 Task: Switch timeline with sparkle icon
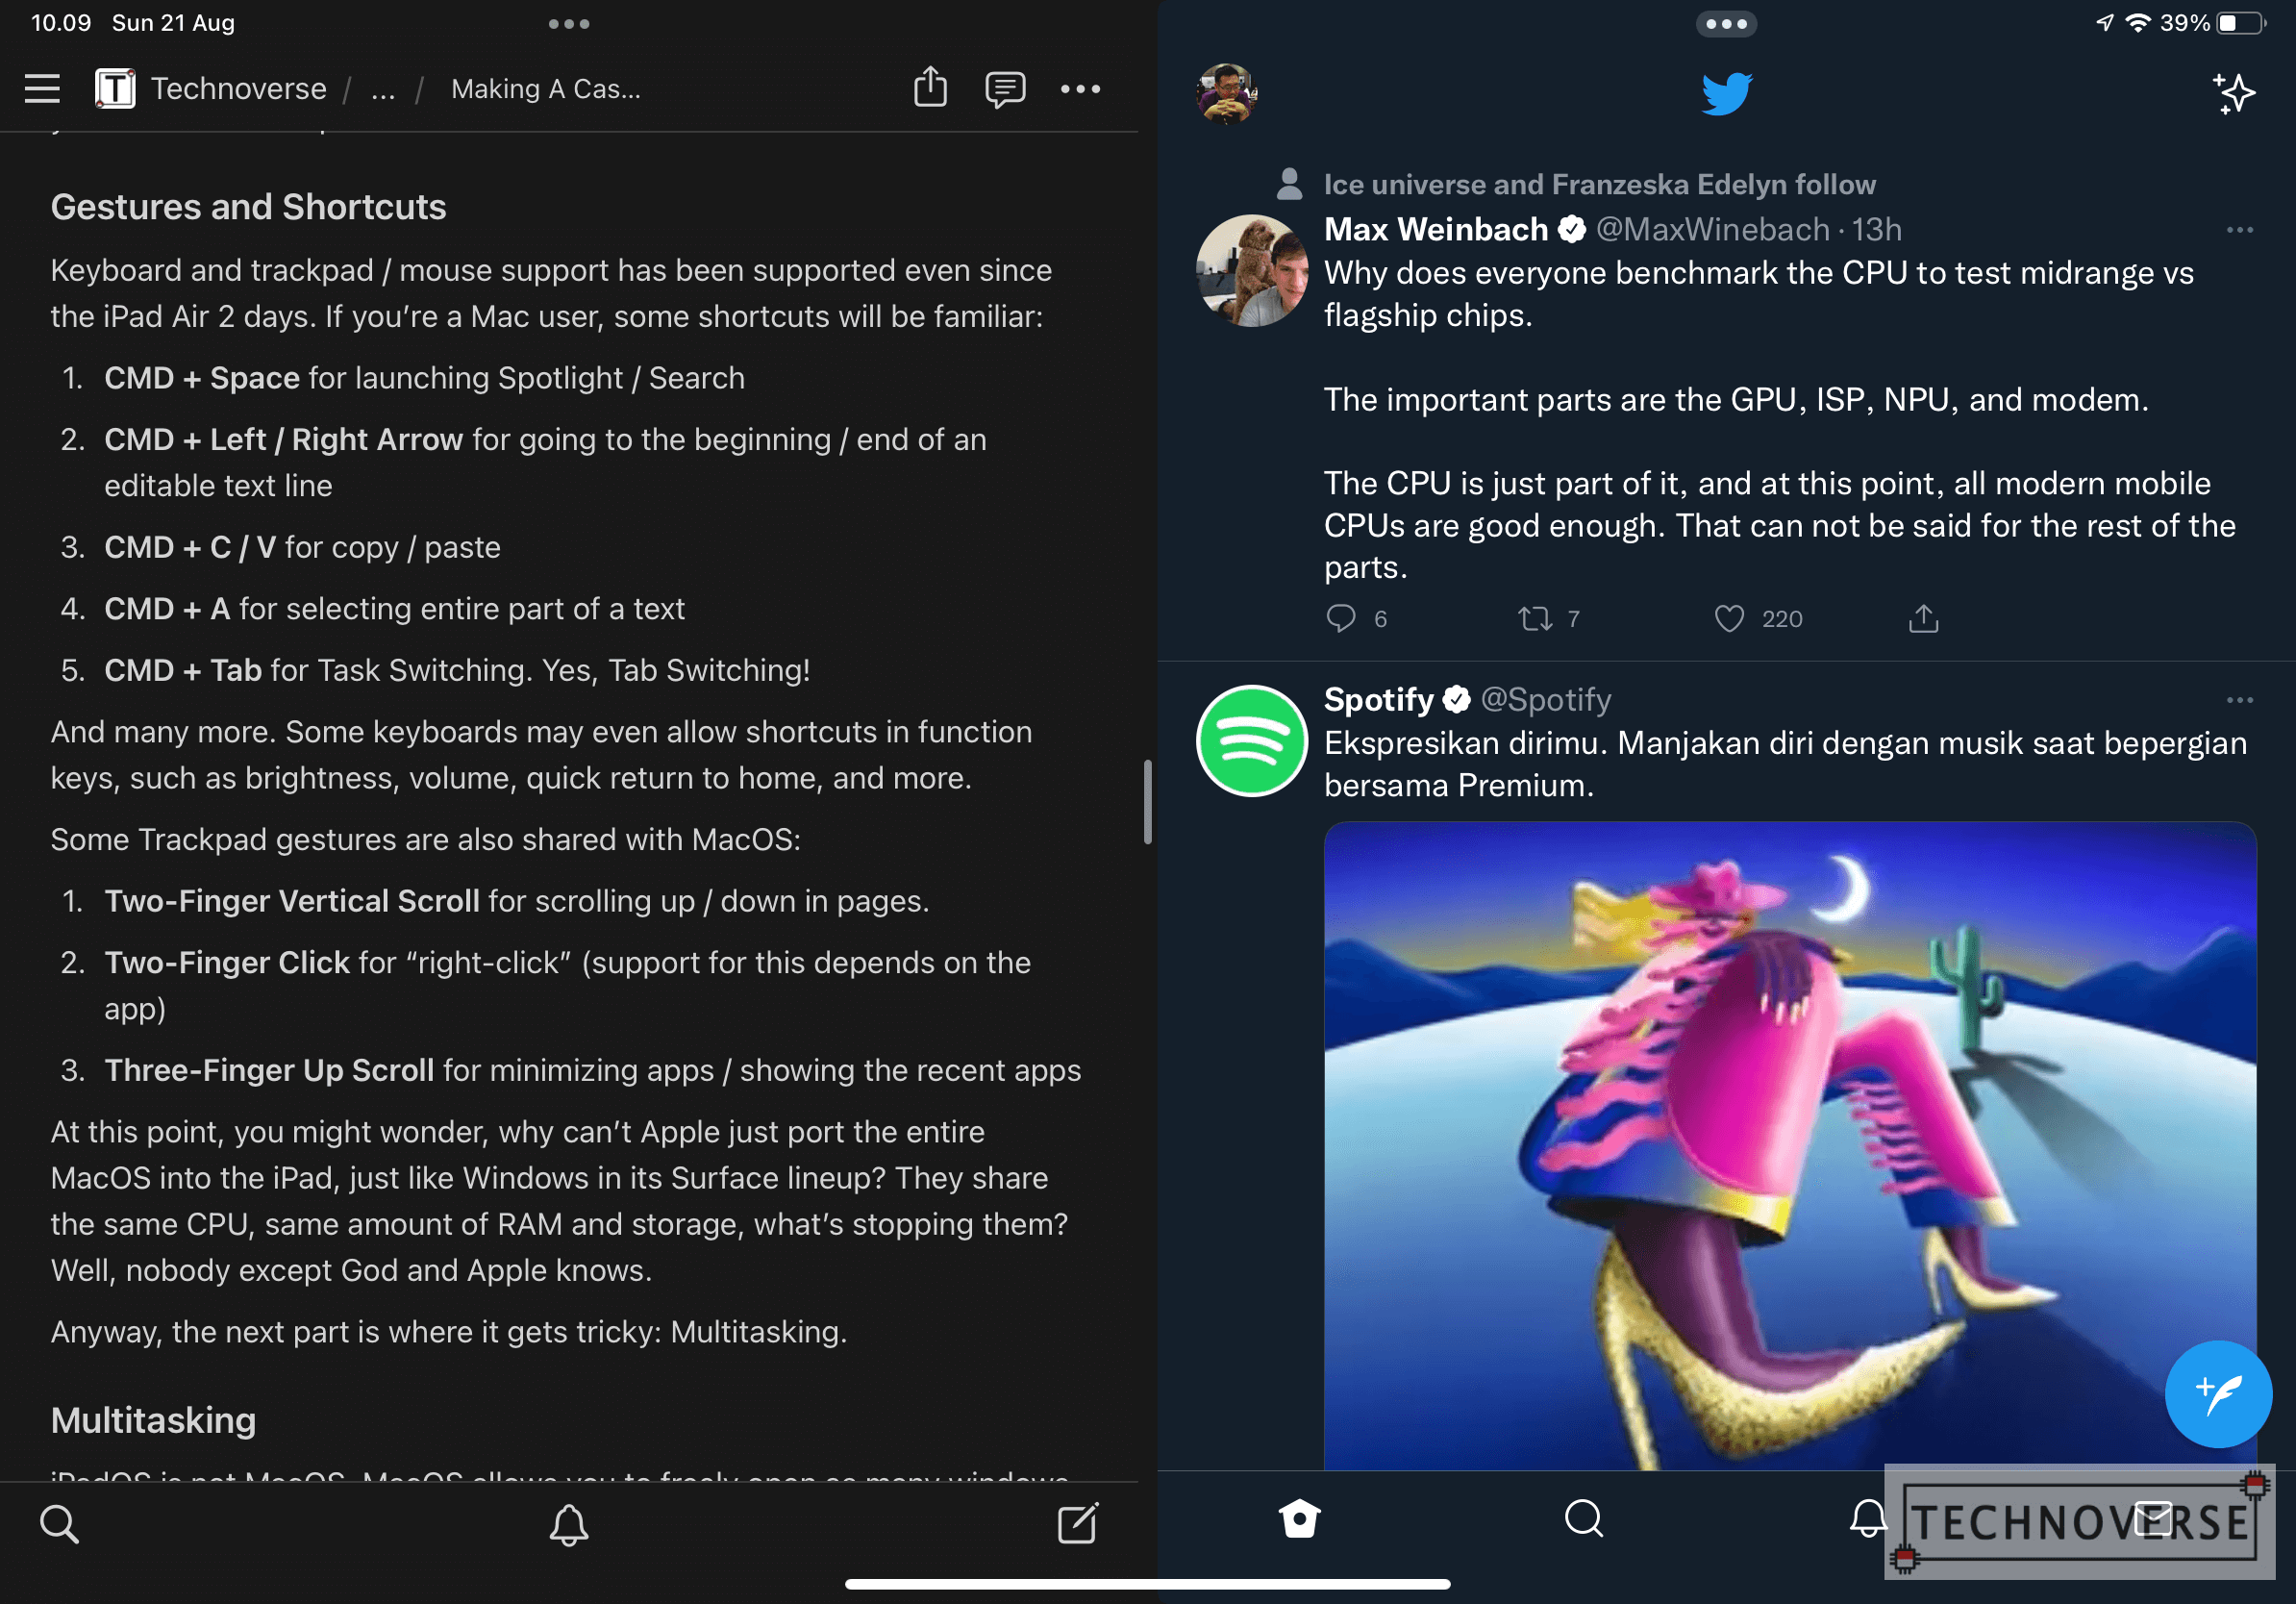[x=2233, y=94]
